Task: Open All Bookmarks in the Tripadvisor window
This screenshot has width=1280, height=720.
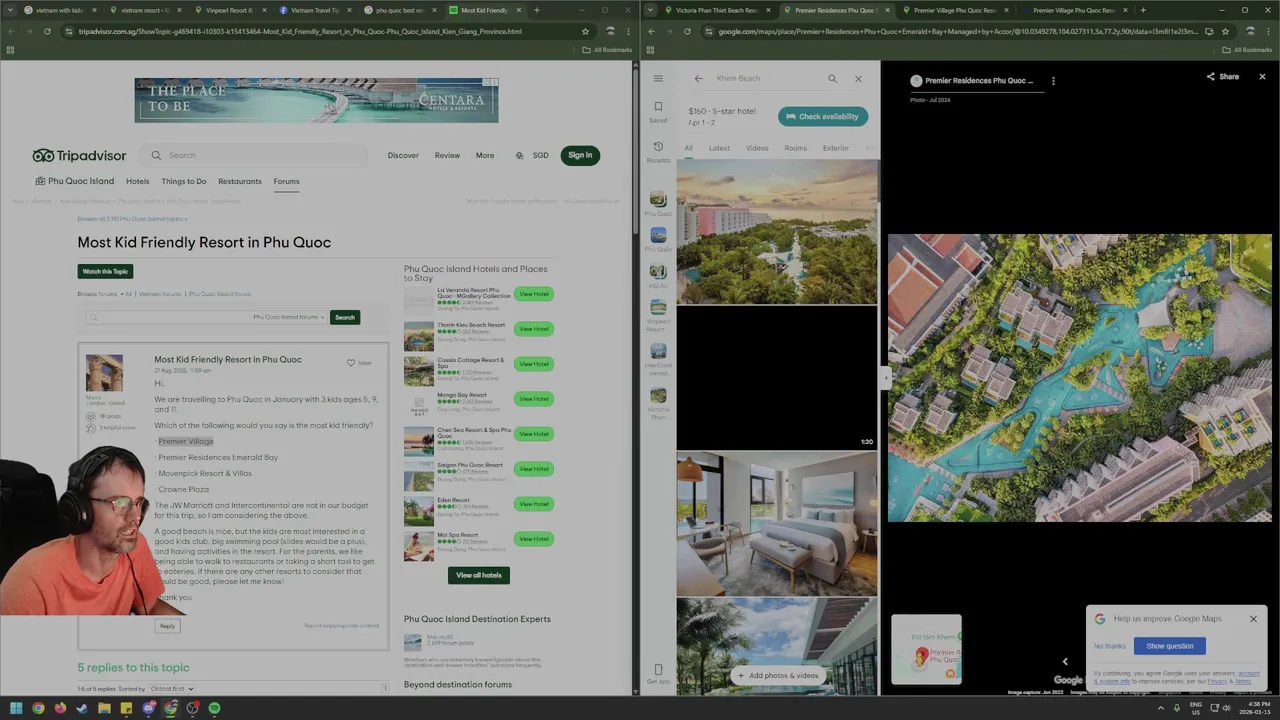Action: 609,49
